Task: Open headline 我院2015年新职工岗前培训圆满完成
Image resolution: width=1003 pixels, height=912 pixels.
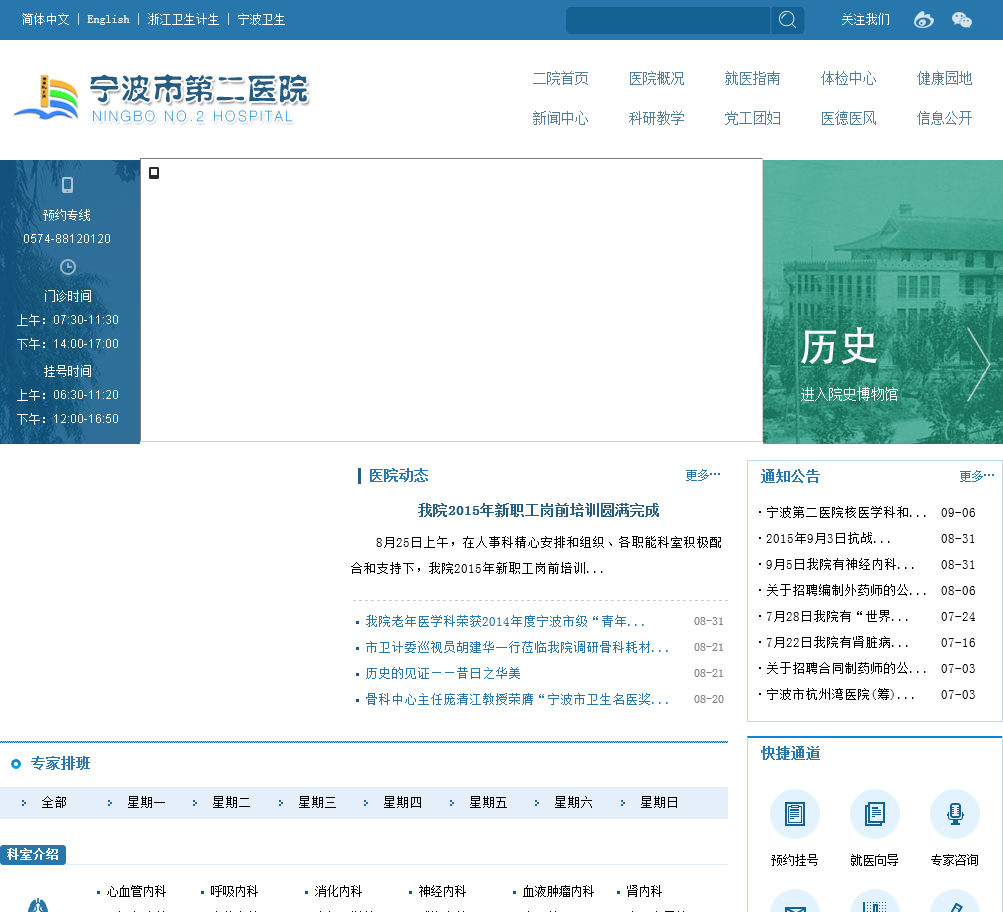Action: pyautogui.click(x=538, y=510)
